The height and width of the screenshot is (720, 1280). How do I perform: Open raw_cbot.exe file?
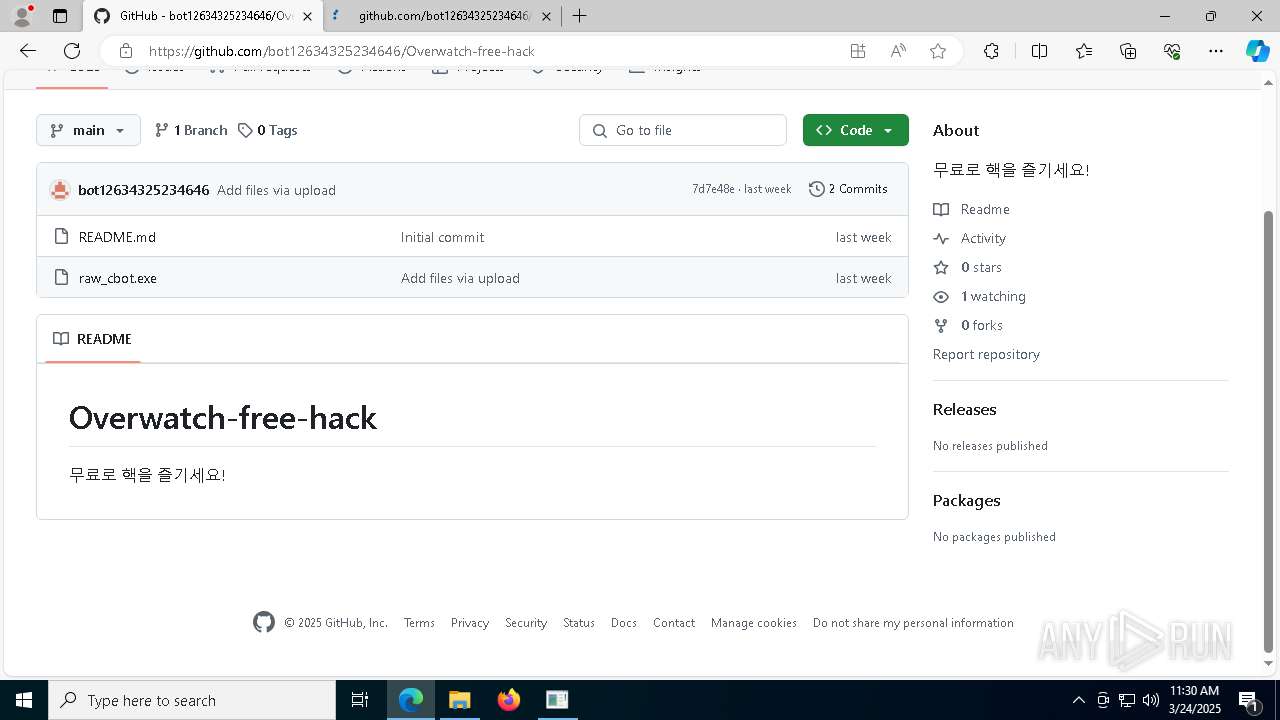click(x=118, y=278)
